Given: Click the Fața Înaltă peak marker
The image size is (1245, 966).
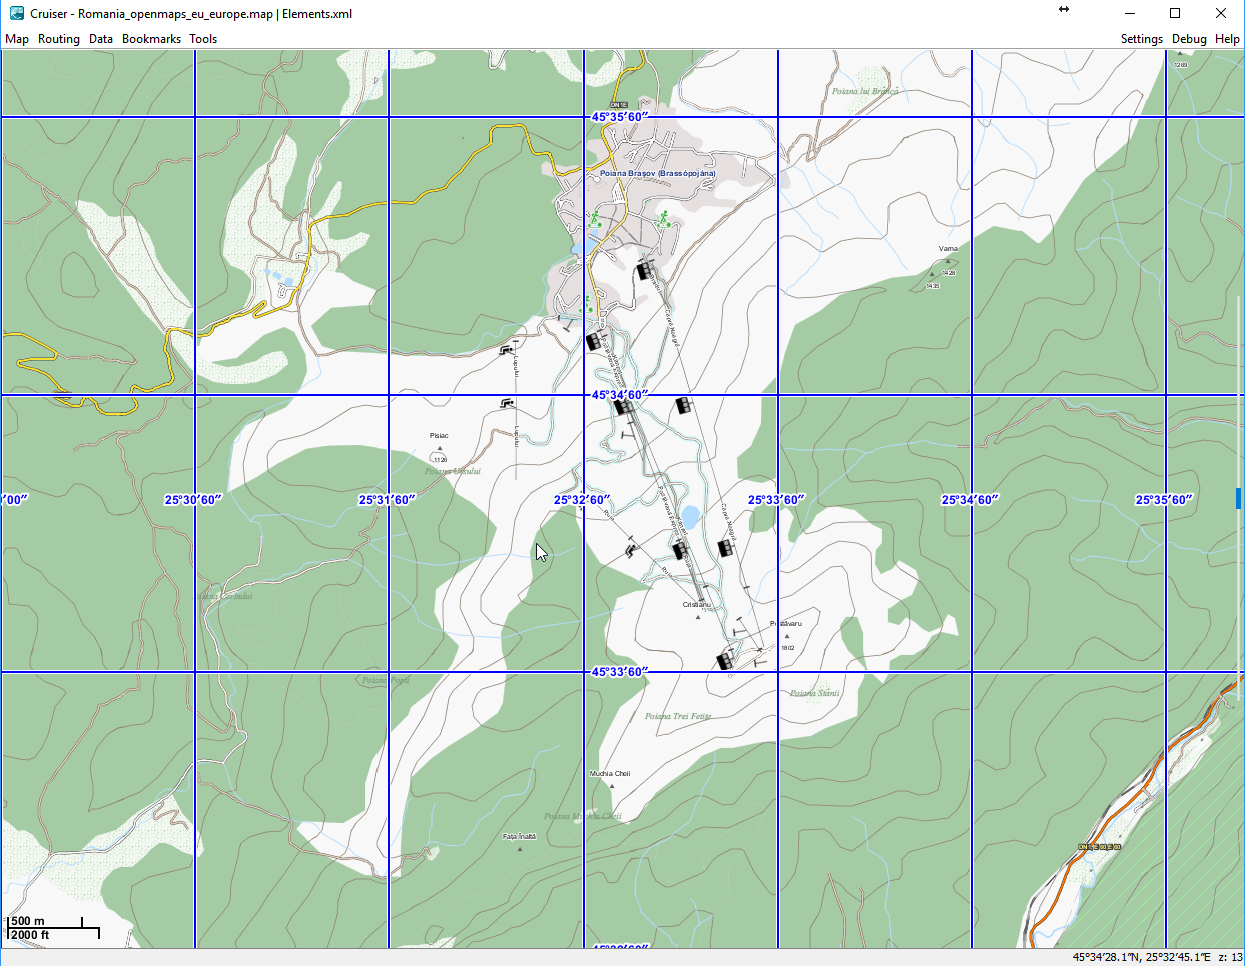Looking at the screenshot, I should coord(520,849).
